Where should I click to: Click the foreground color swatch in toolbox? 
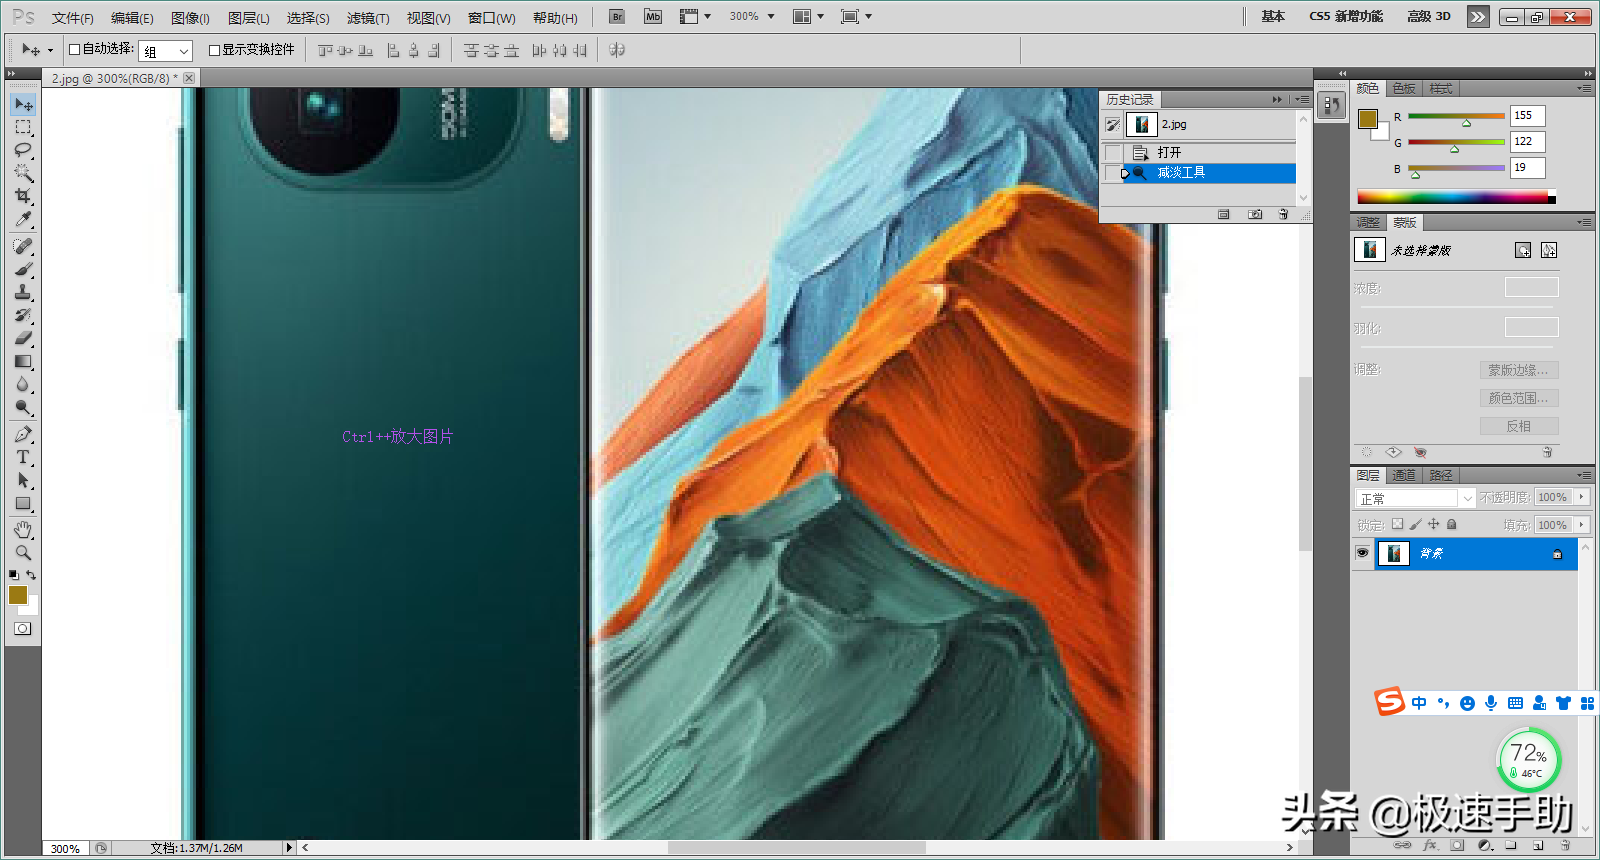(18, 595)
